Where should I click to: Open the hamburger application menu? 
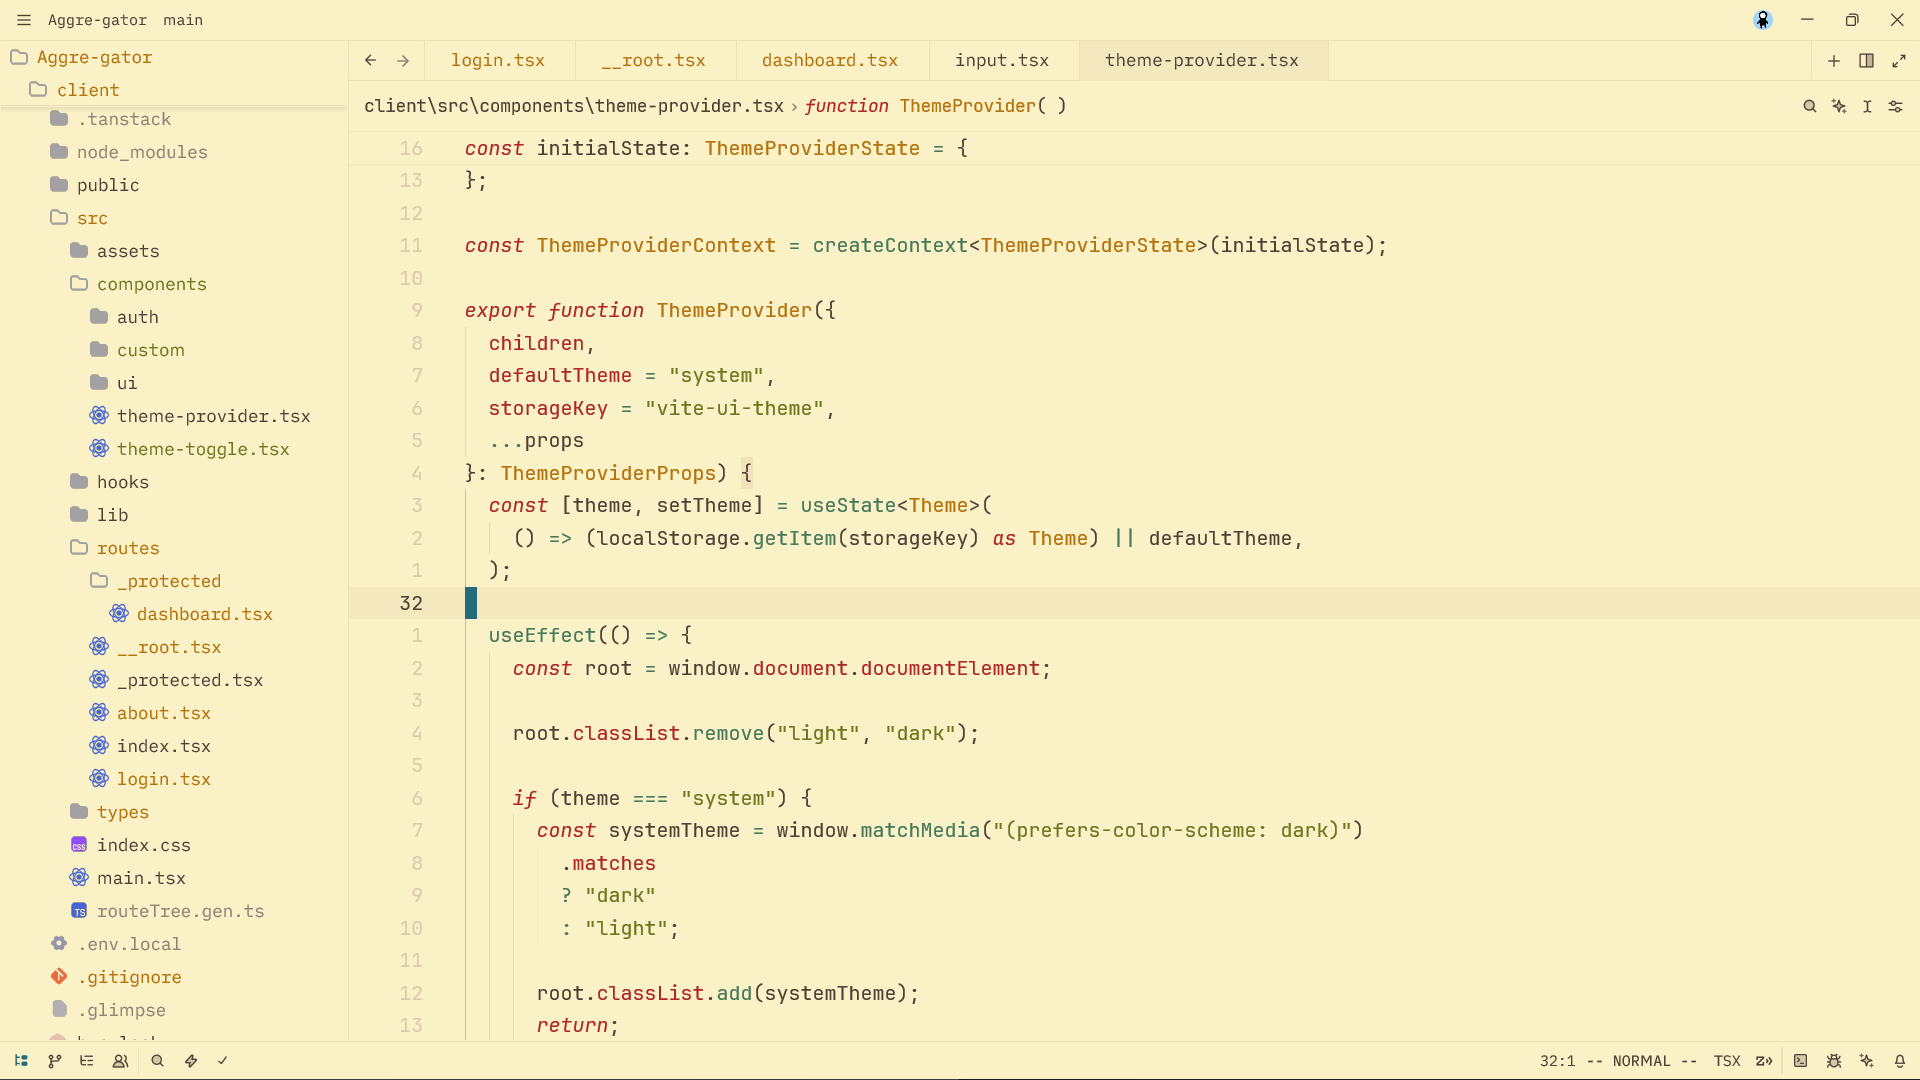coord(24,20)
